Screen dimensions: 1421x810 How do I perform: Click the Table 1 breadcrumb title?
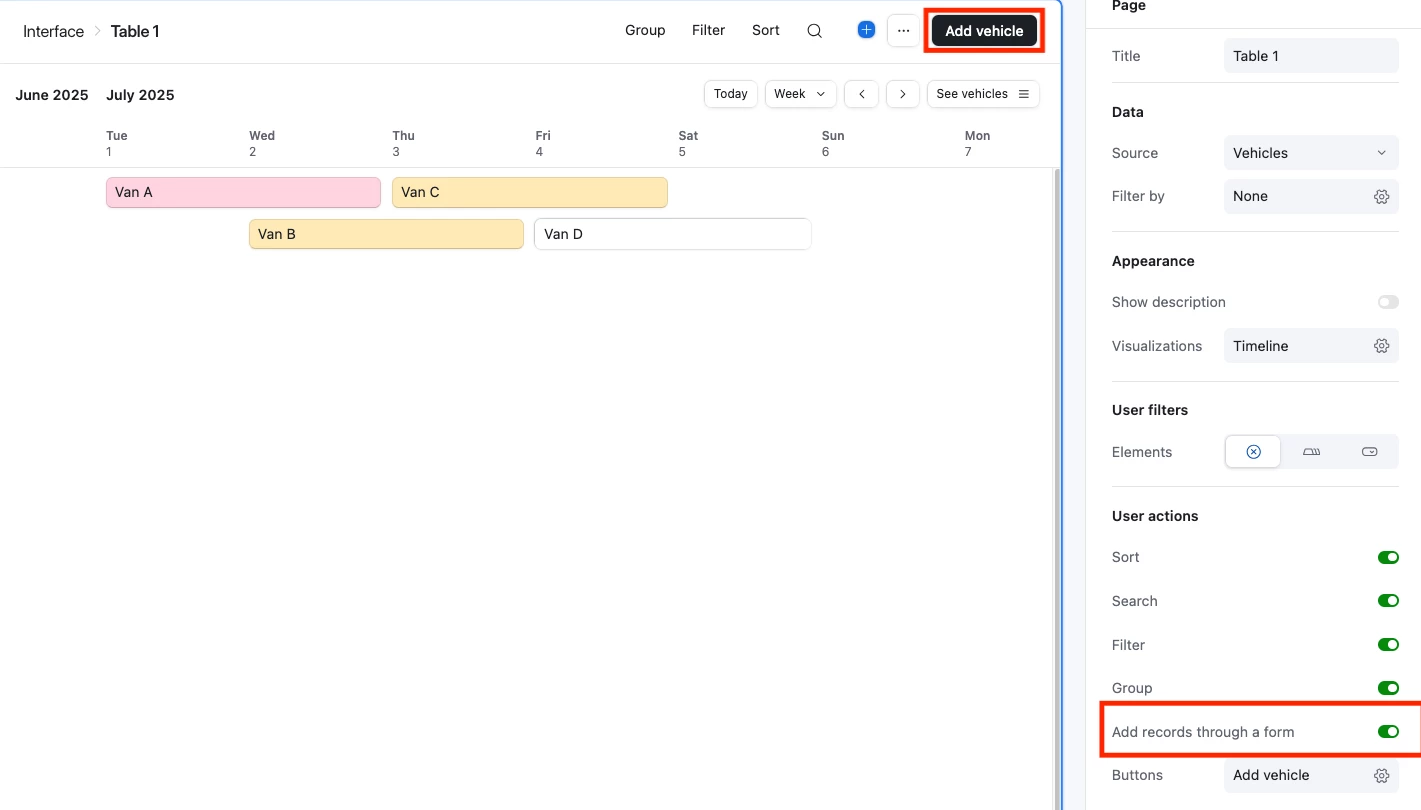click(135, 31)
